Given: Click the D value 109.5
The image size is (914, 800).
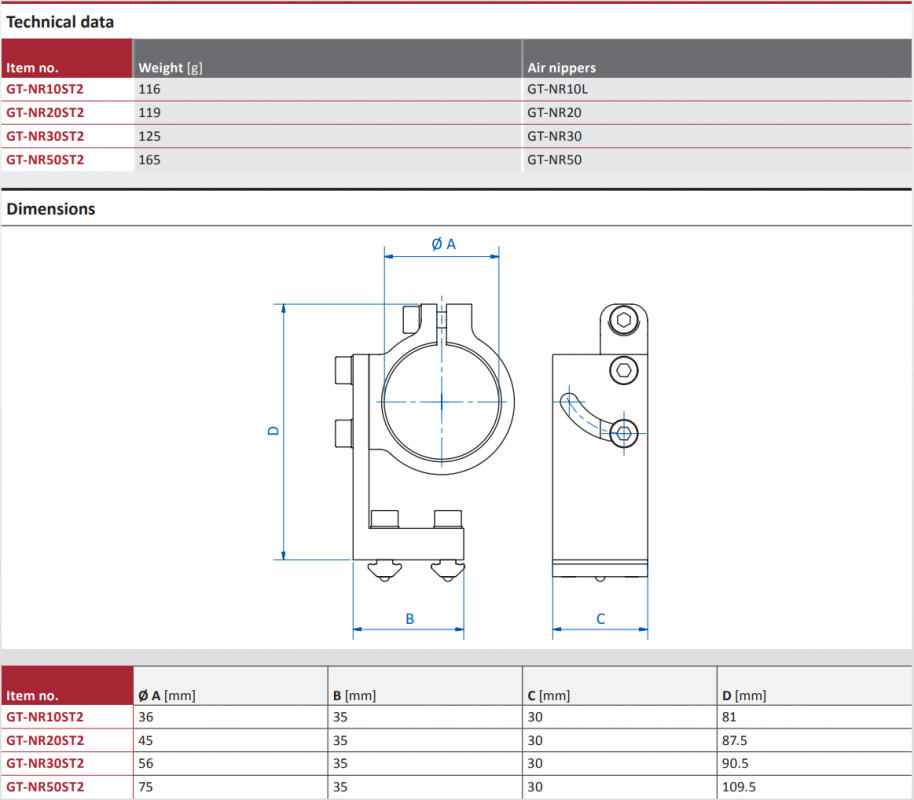Looking at the screenshot, I should 739,787.
